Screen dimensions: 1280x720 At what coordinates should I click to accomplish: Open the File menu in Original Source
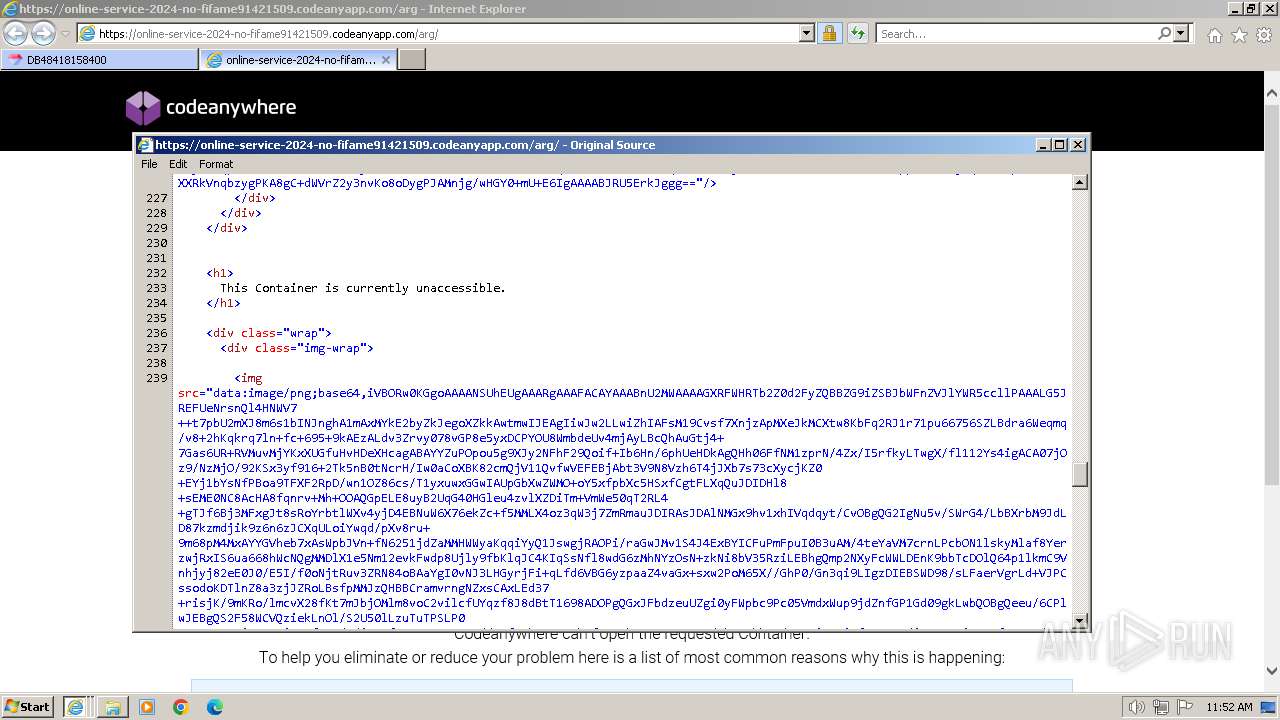(149, 164)
